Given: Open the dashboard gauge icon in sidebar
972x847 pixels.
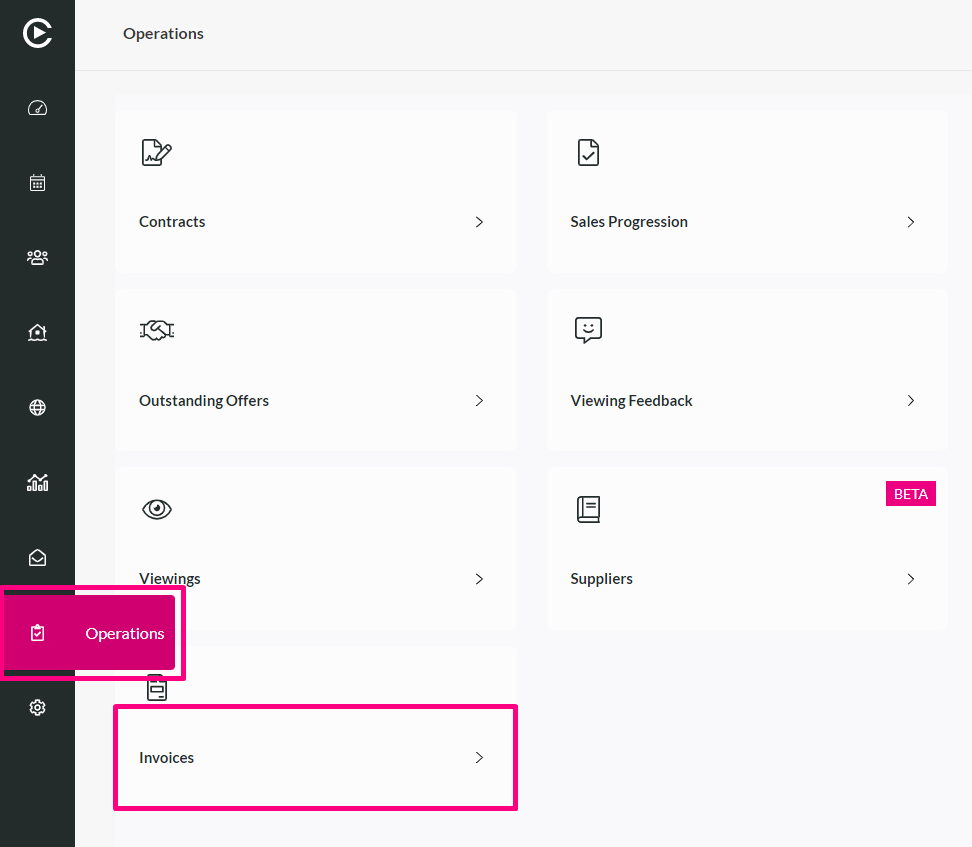Looking at the screenshot, I should click(37, 108).
